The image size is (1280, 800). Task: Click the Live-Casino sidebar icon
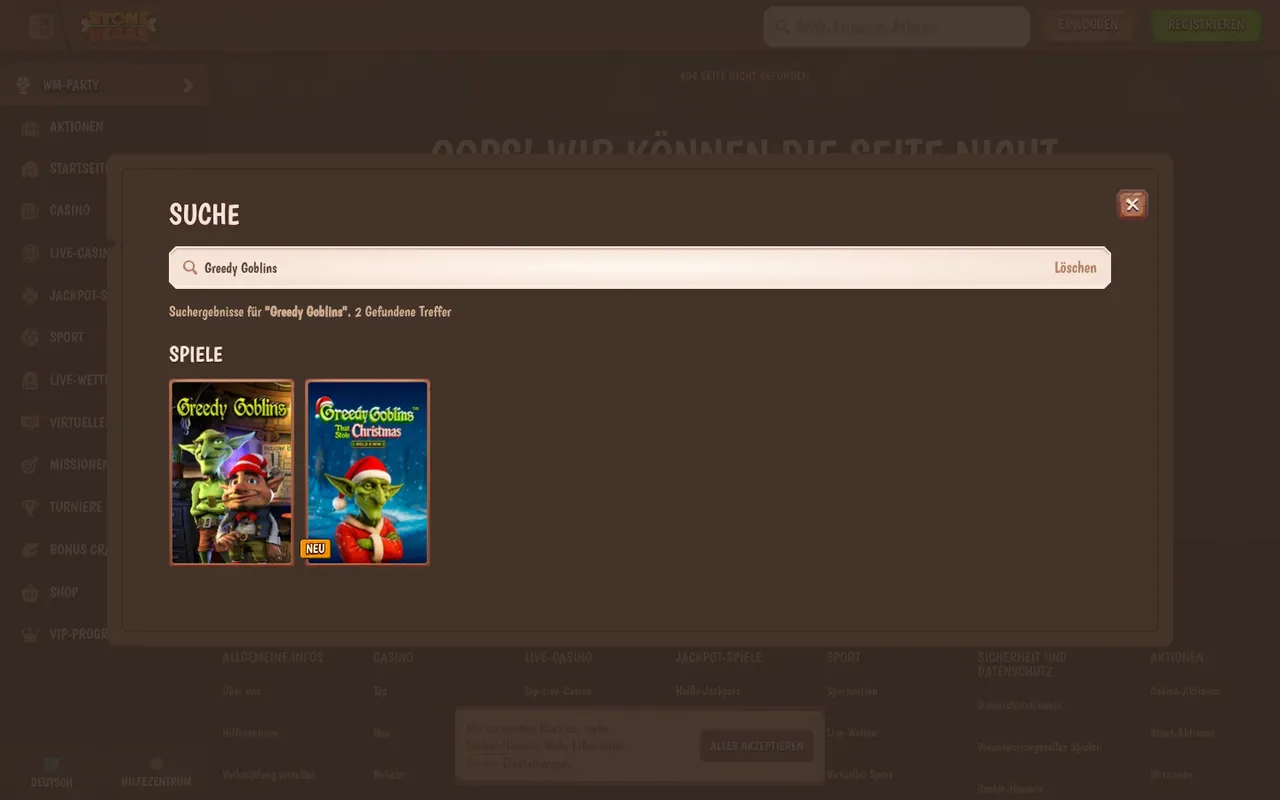coord(30,254)
